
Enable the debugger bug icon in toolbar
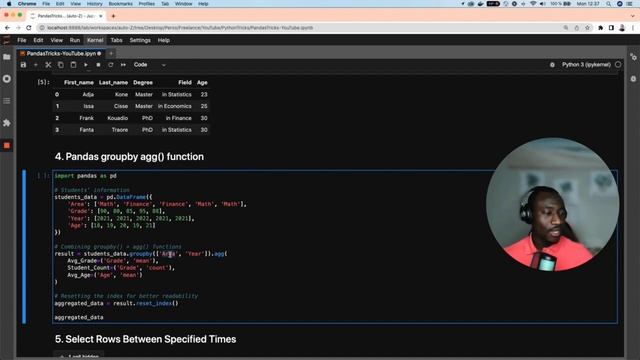(x=552, y=65)
